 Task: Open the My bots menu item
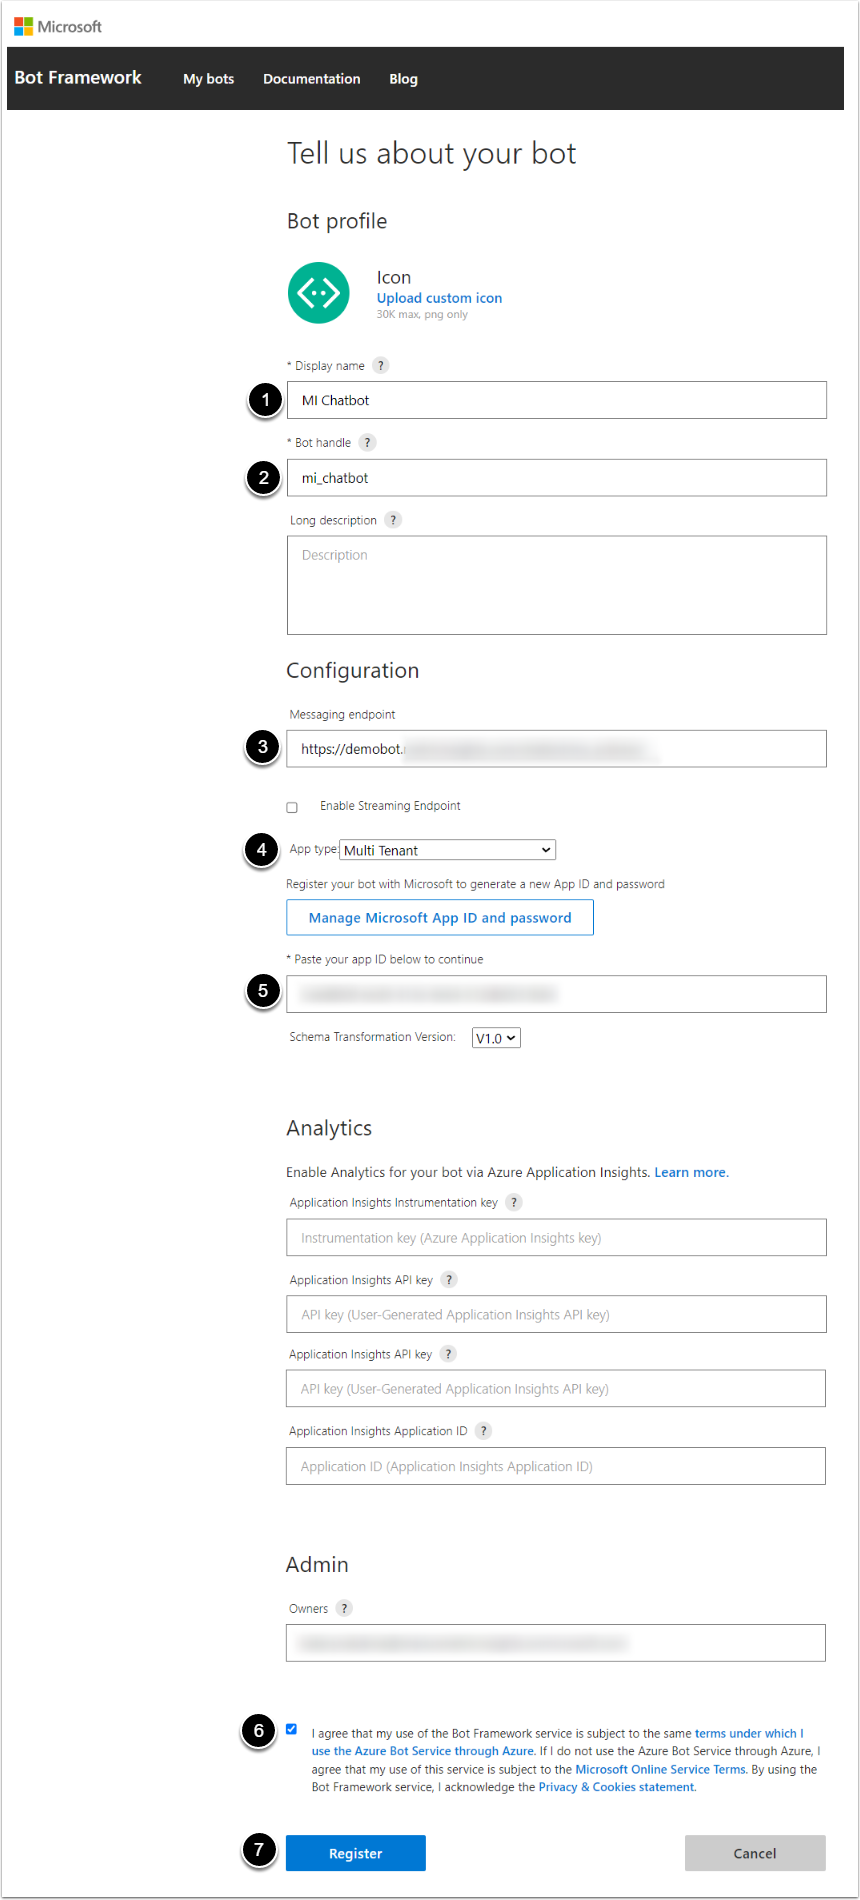point(208,79)
